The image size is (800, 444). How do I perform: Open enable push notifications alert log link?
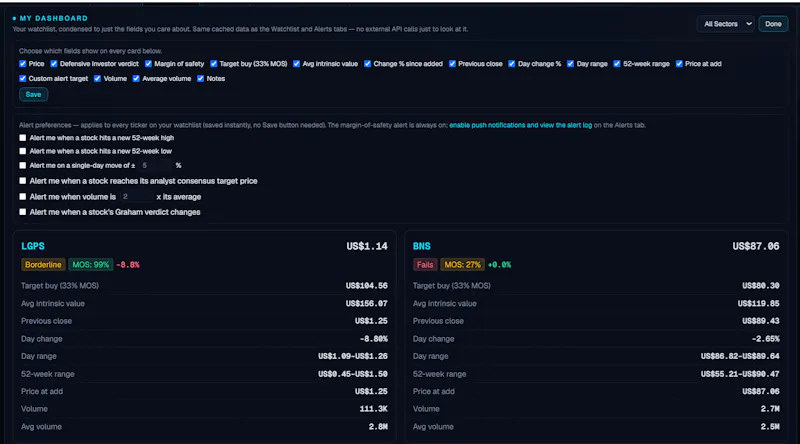click(520, 125)
